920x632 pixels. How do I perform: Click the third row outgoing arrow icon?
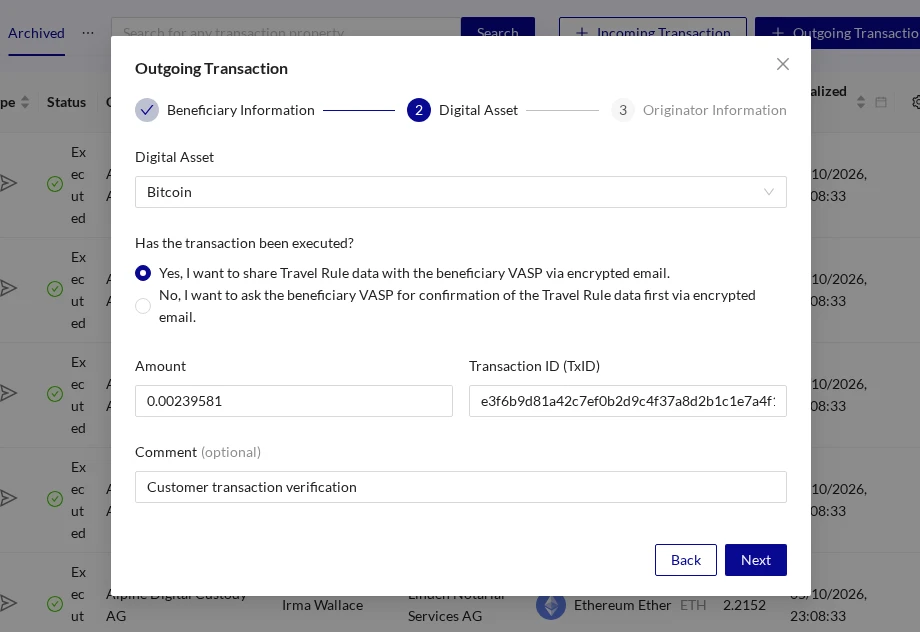pos(8,393)
